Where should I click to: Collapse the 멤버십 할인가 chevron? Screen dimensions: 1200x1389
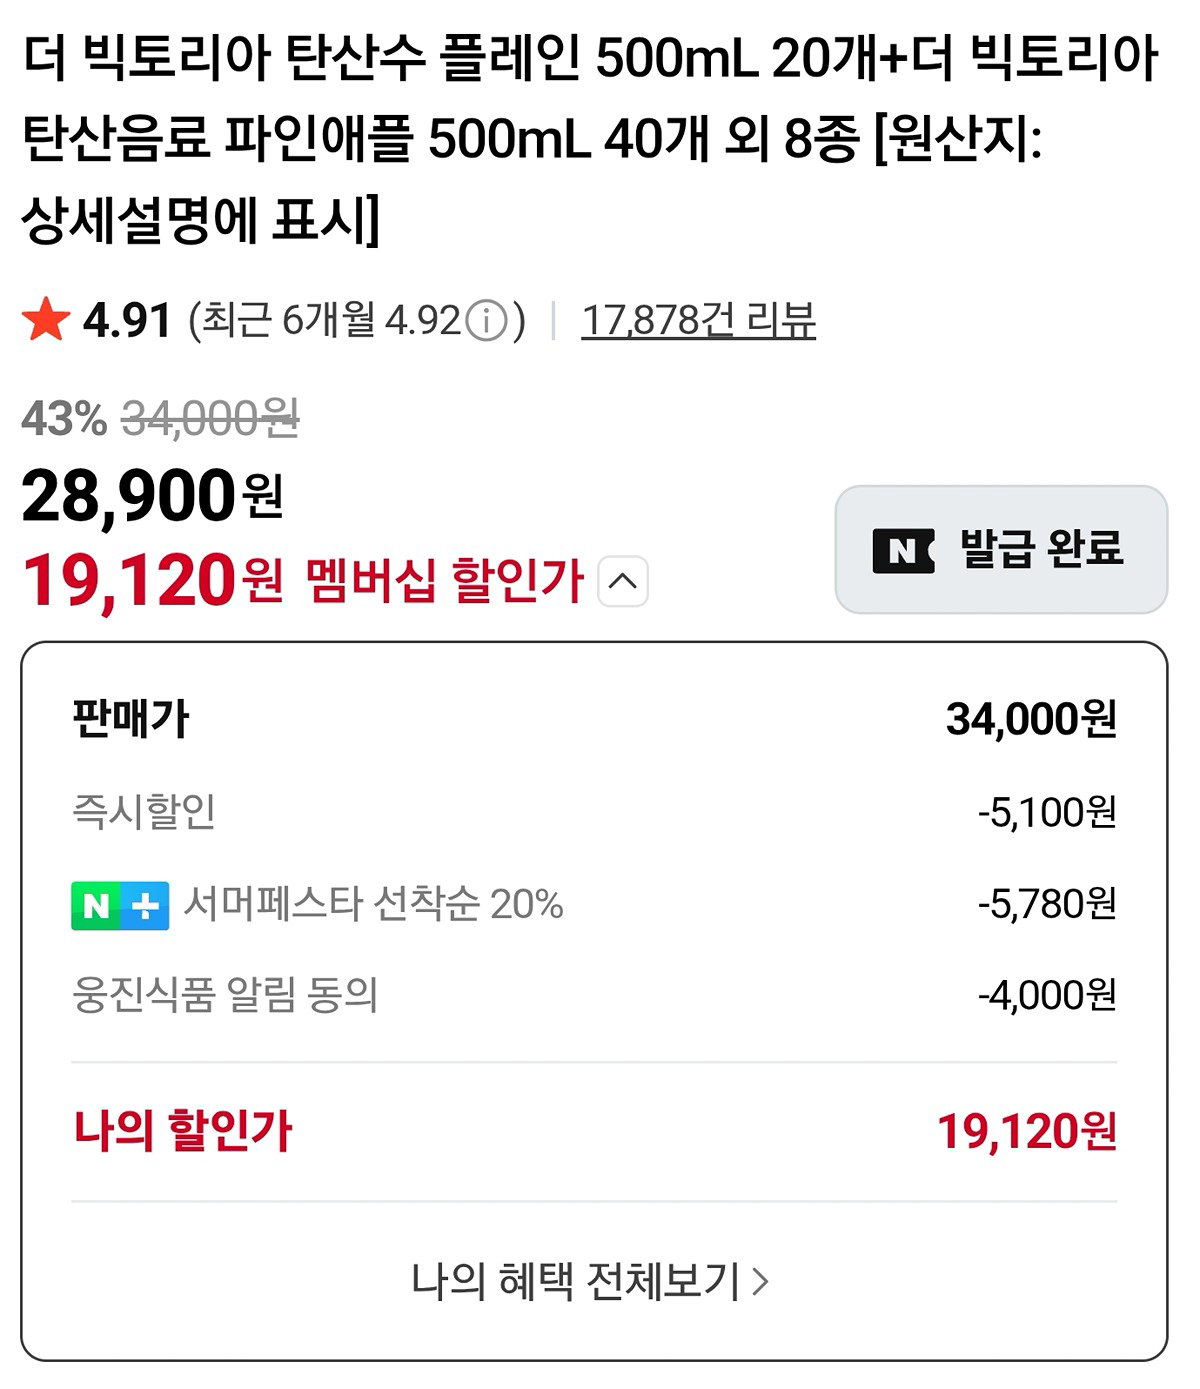[623, 581]
